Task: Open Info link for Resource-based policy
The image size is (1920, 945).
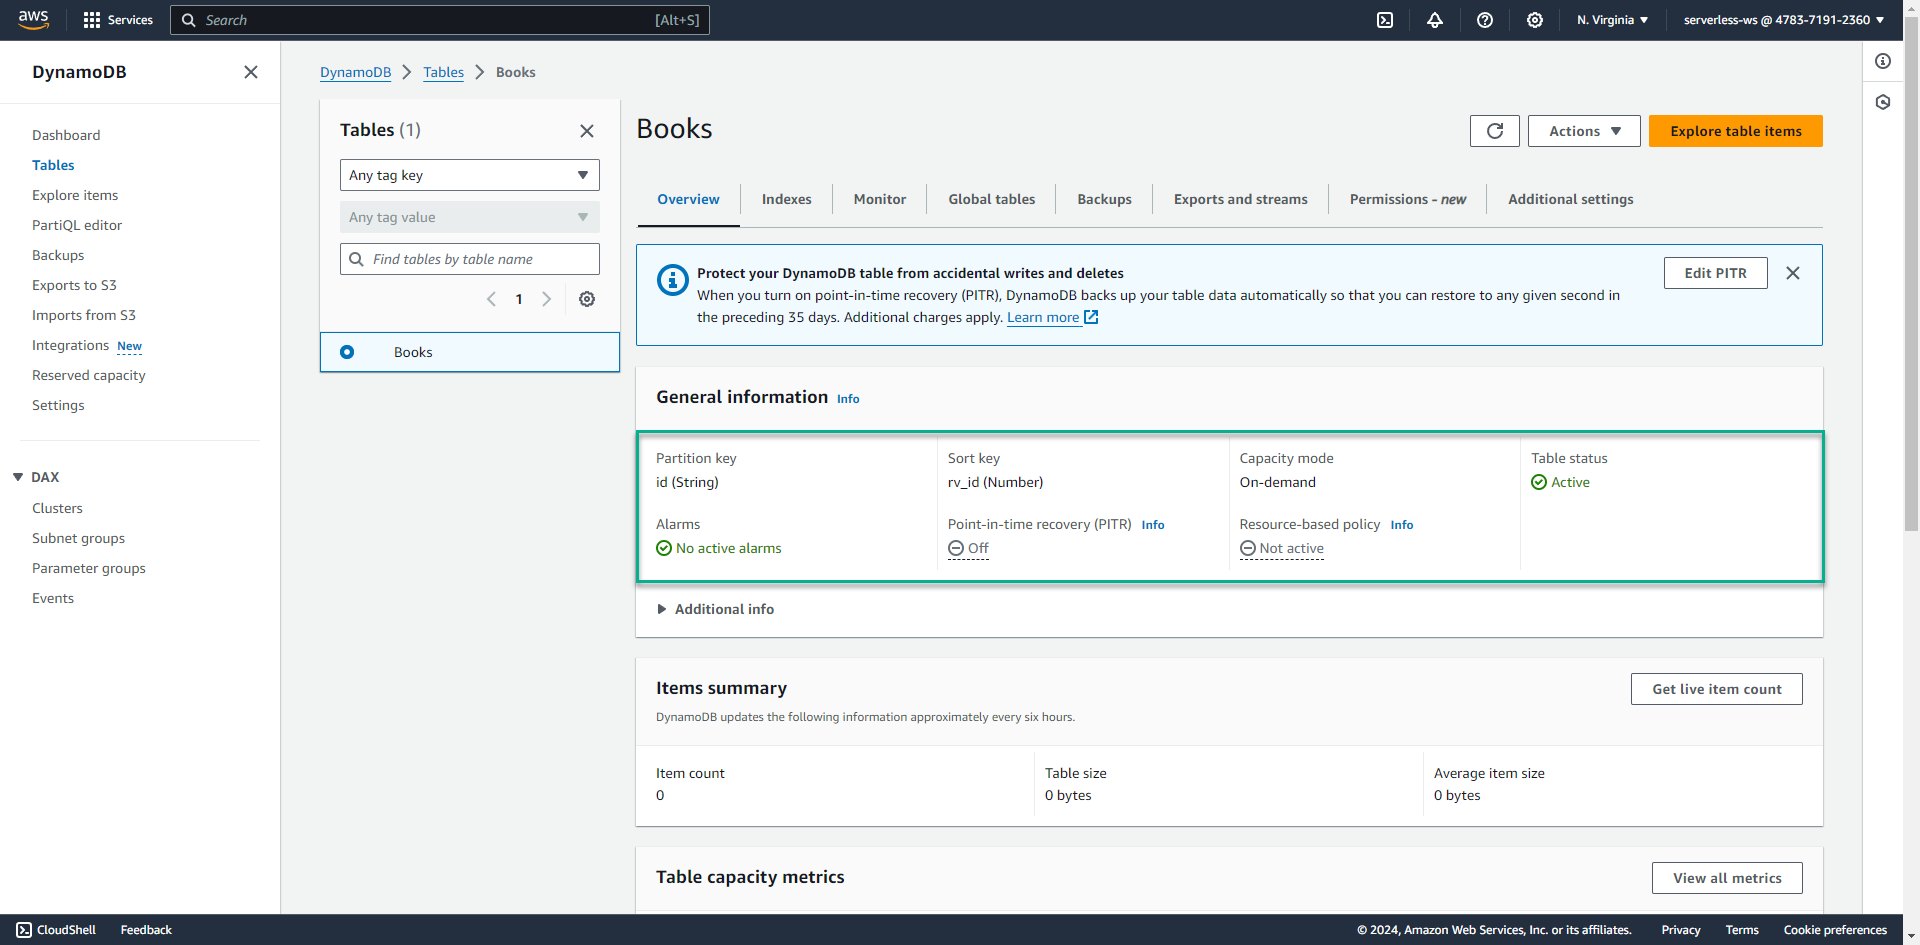Action: click(x=1402, y=525)
